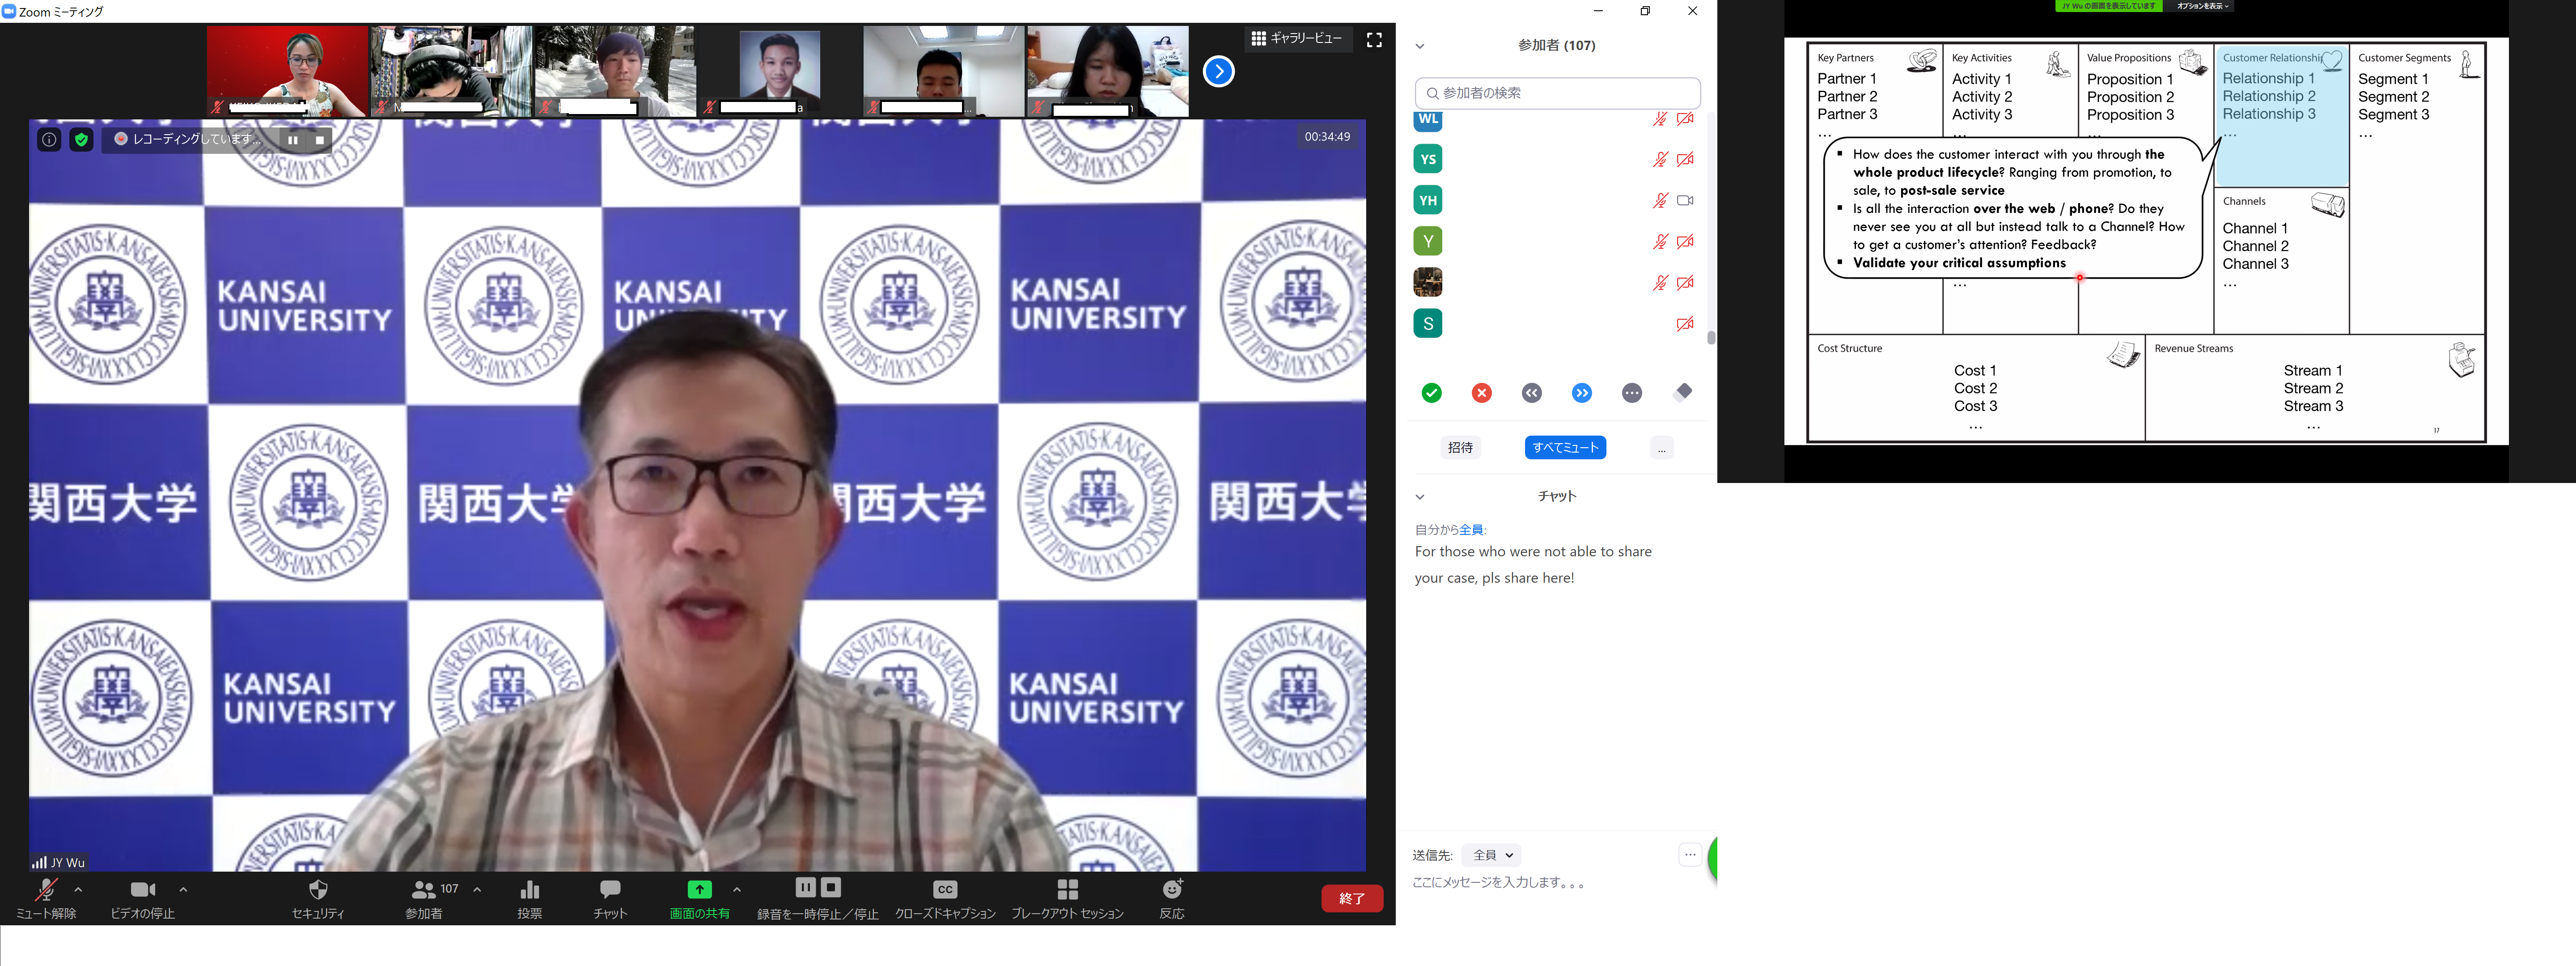Click the green Yes checkmark feedback icon
This screenshot has width=2576, height=966.
point(1432,393)
